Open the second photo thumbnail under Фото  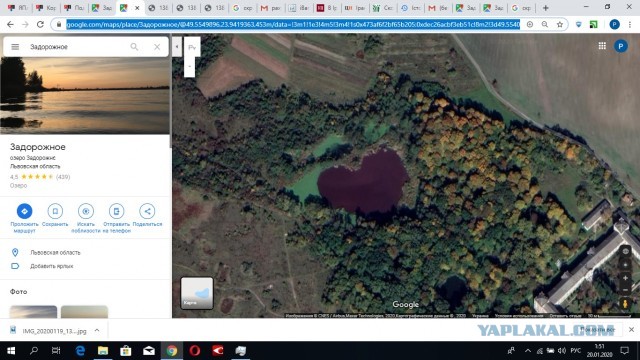(x=84, y=311)
